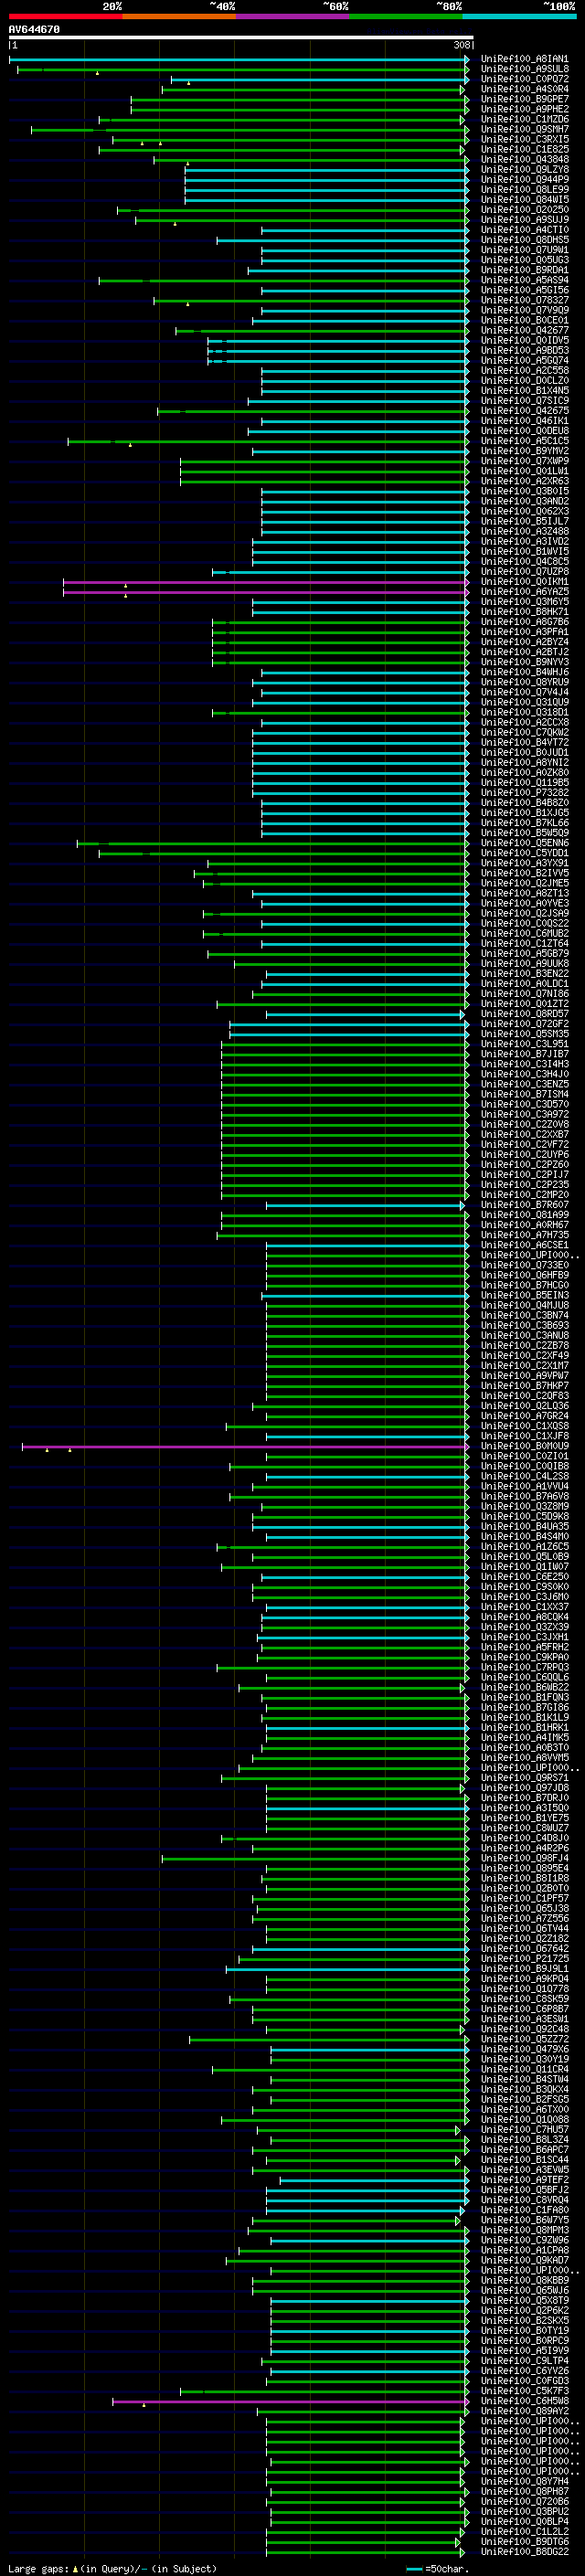Click label UniRef100_Q43848
Image resolution: width=585 pixels, height=2576 pixels.
[525, 159]
